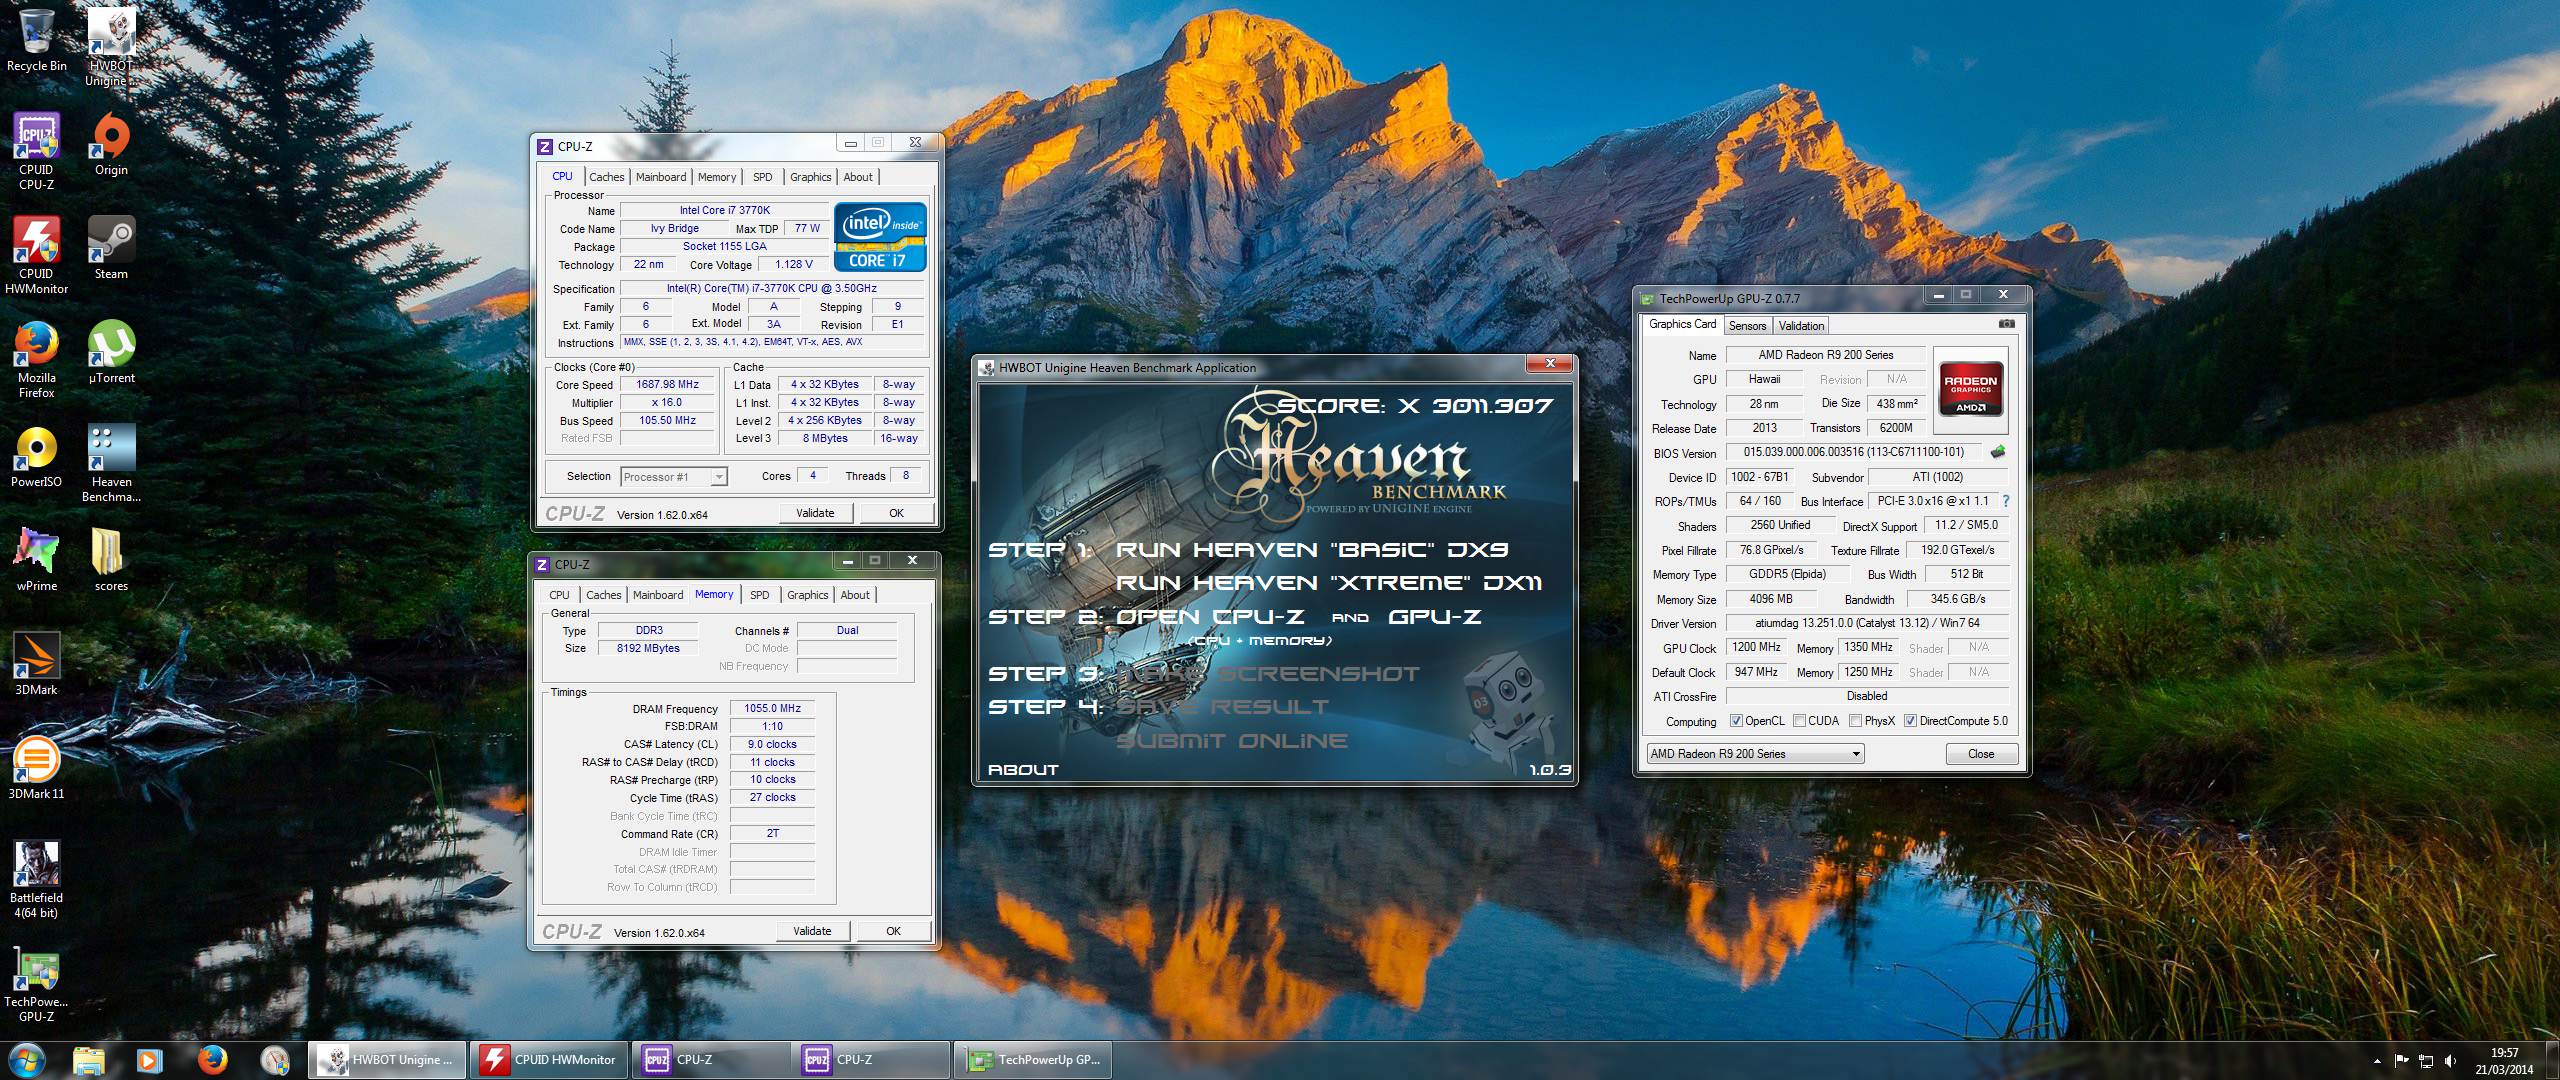
Task: Select the Origin desktop icon
Action: (111, 145)
